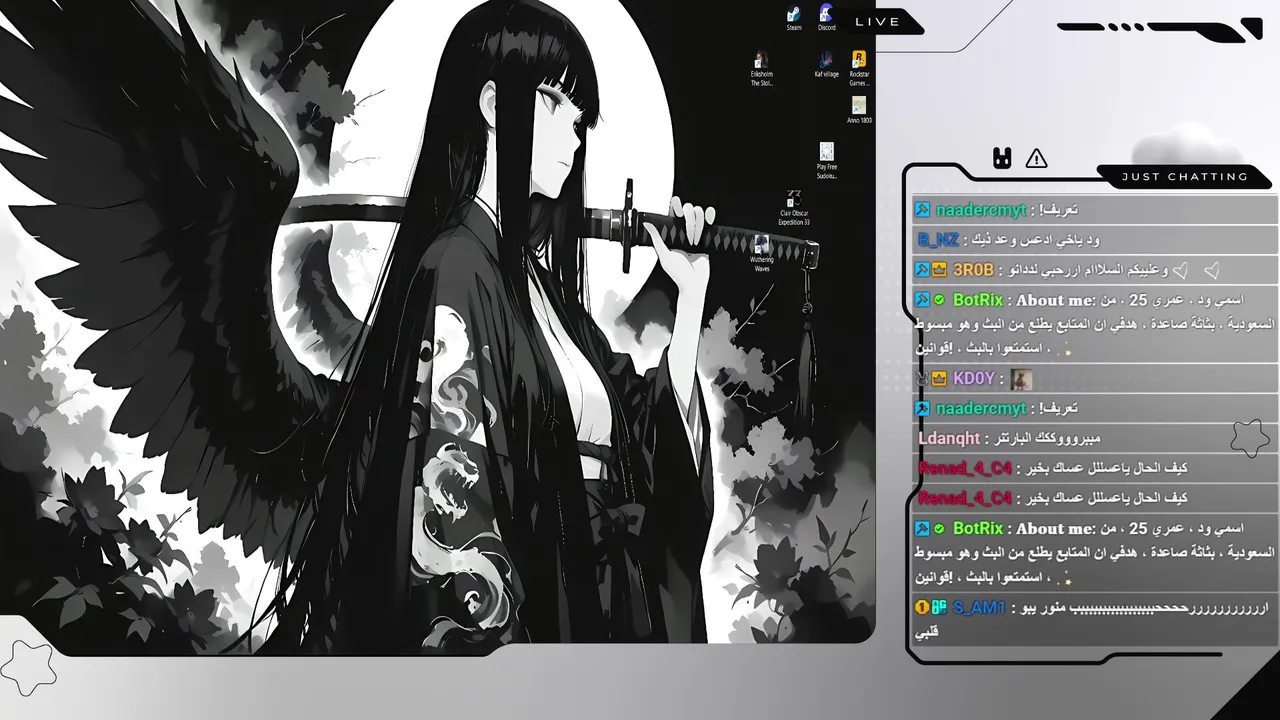The image size is (1280, 720).
Task: Click S_AM1's message ending with 'منور يبو قلبي'
Action: point(1092,619)
